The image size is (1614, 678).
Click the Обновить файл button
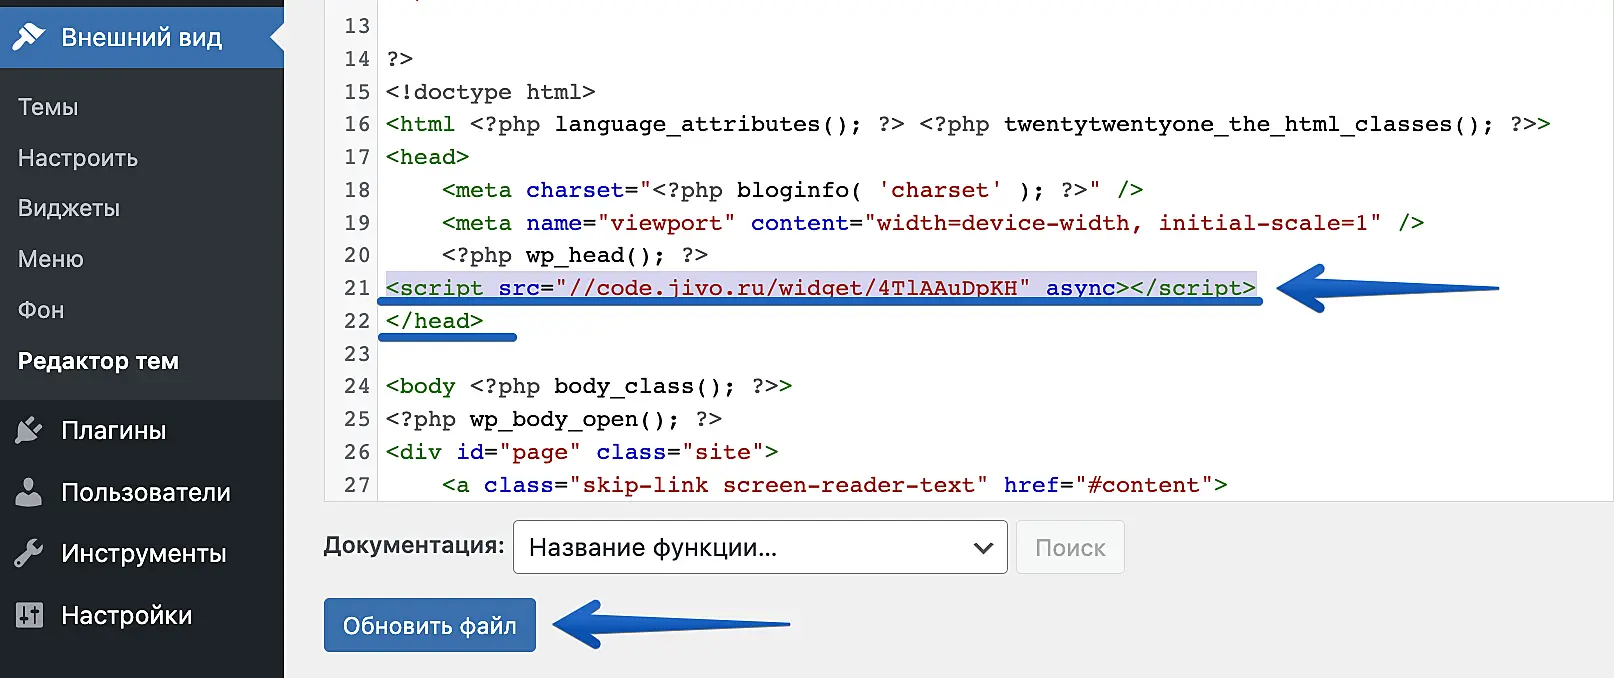pyautogui.click(x=429, y=625)
